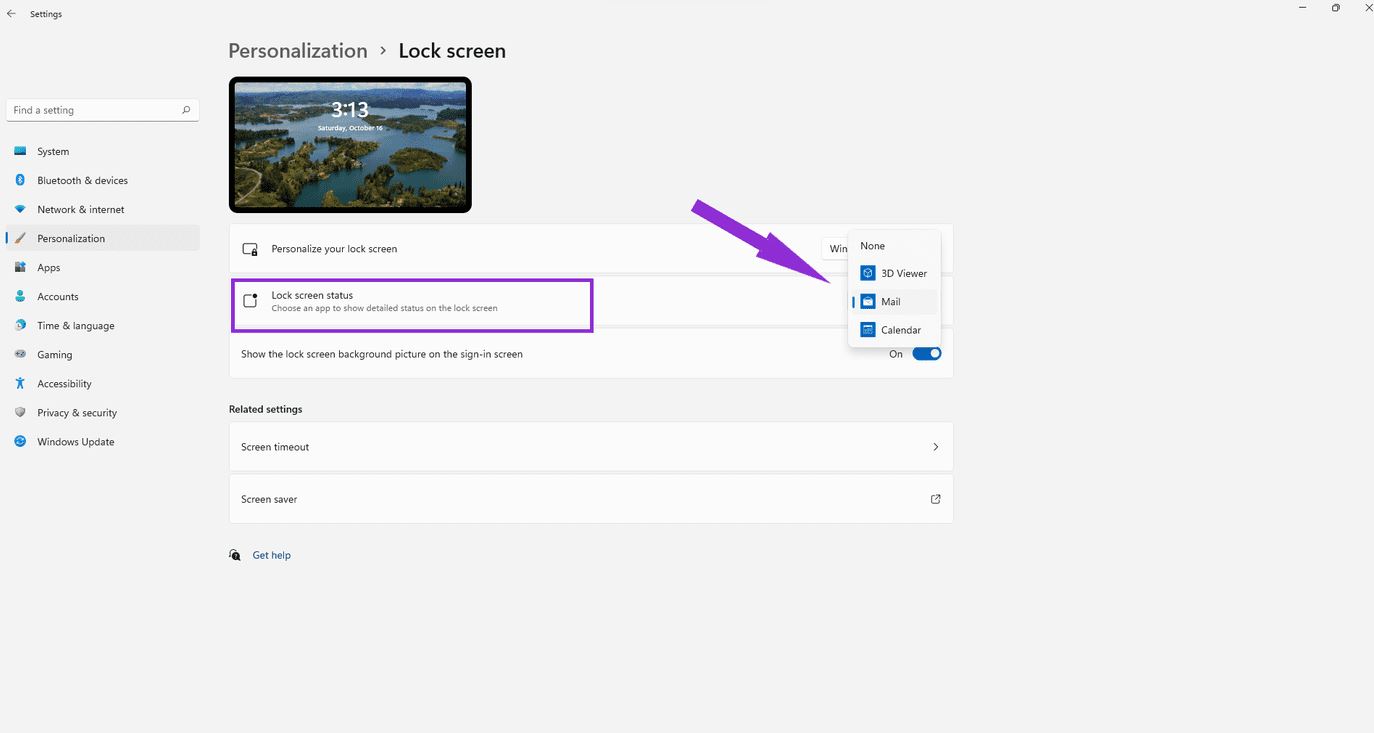Open Gaming via its controller icon
Viewport: 1374px width, 733px height.
click(x=20, y=355)
